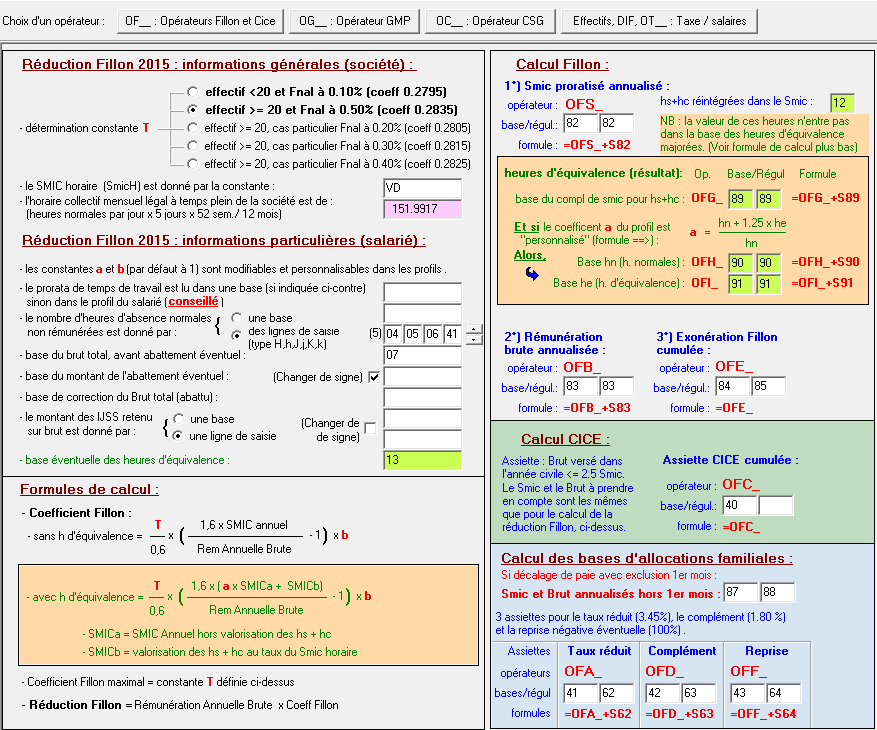This screenshot has width=877, height=730.
Task: Click OFS_ base field containing first 82
Action: coord(580,123)
